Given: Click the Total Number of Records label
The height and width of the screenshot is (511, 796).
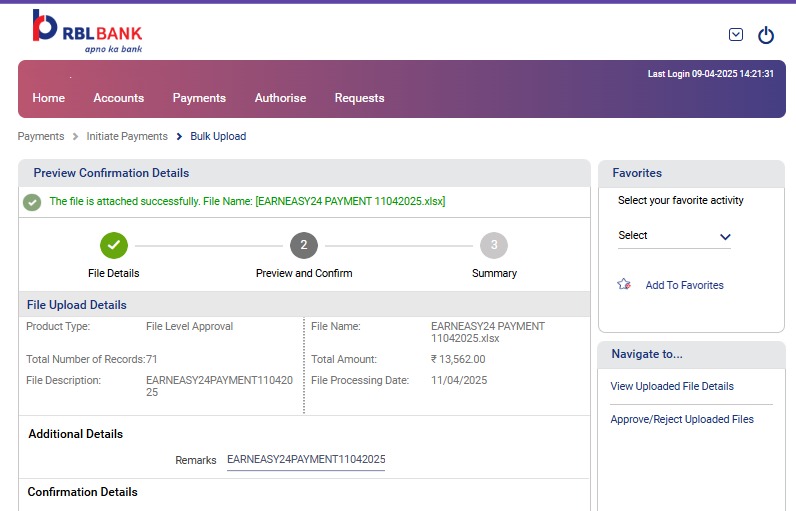Looking at the screenshot, I should click(85, 359).
